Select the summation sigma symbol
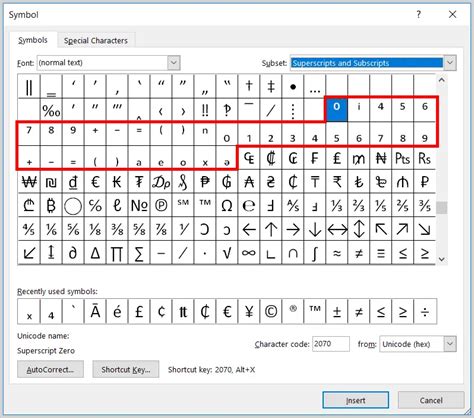Image resolution: width=474 pixels, height=418 pixels. (x=139, y=253)
